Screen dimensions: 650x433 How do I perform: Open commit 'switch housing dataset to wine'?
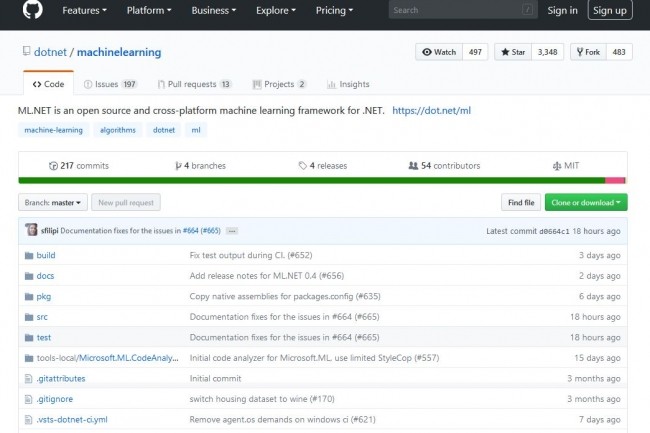point(262,399)
